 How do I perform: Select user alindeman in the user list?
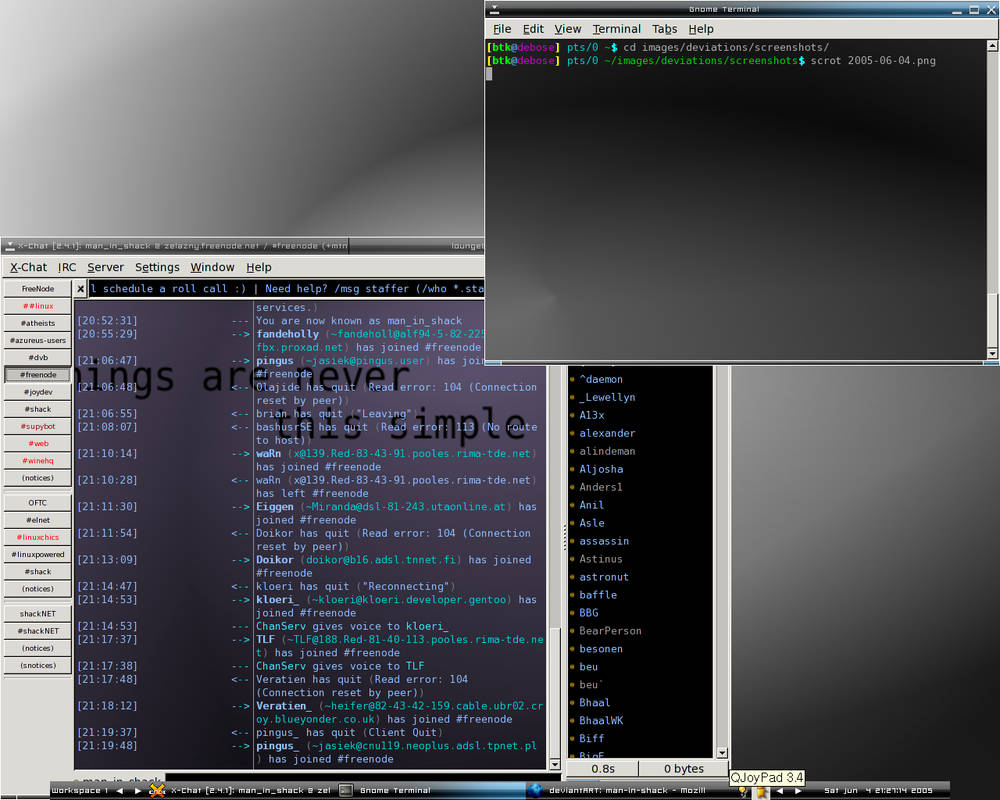(607, 451)
